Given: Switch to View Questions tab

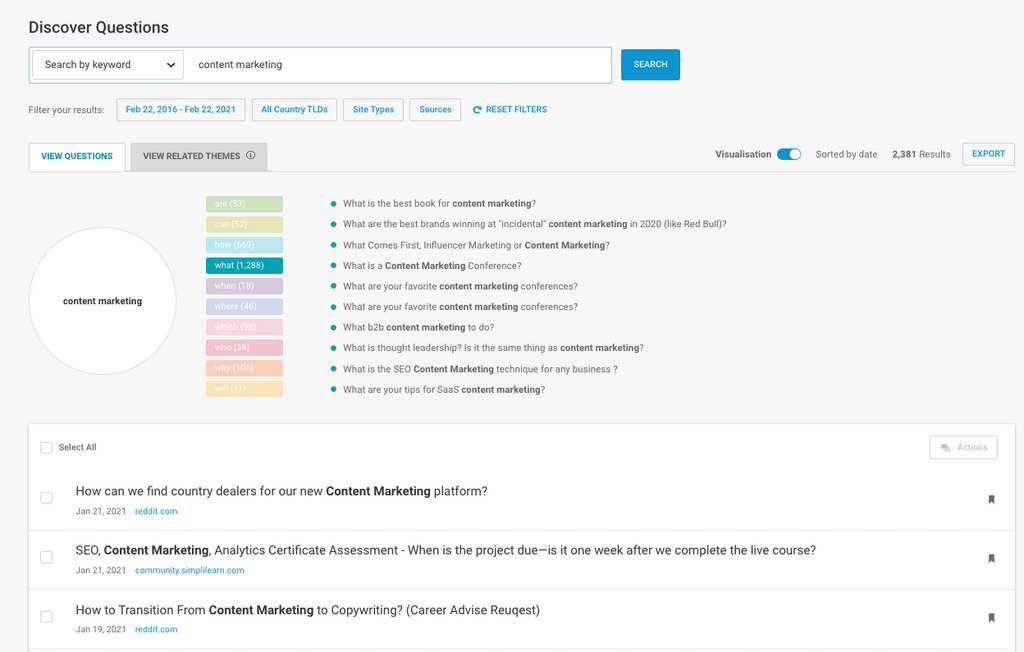Looking at the screenshot, I should [x=77, y=157].
